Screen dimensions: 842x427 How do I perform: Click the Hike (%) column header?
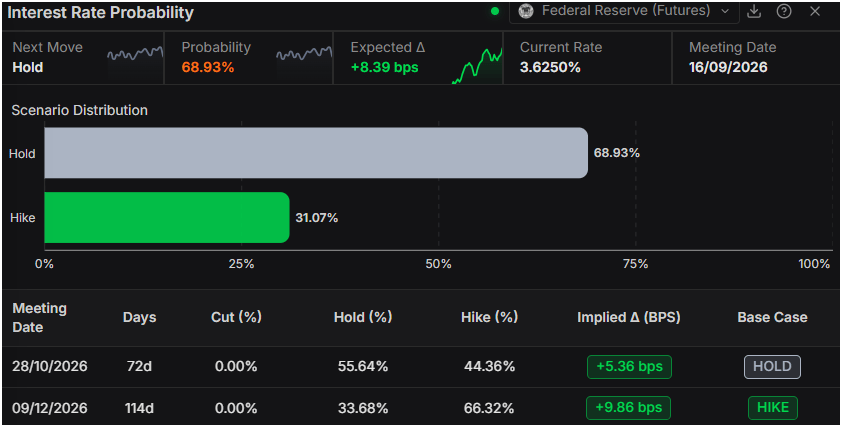[x=489, y=317]
